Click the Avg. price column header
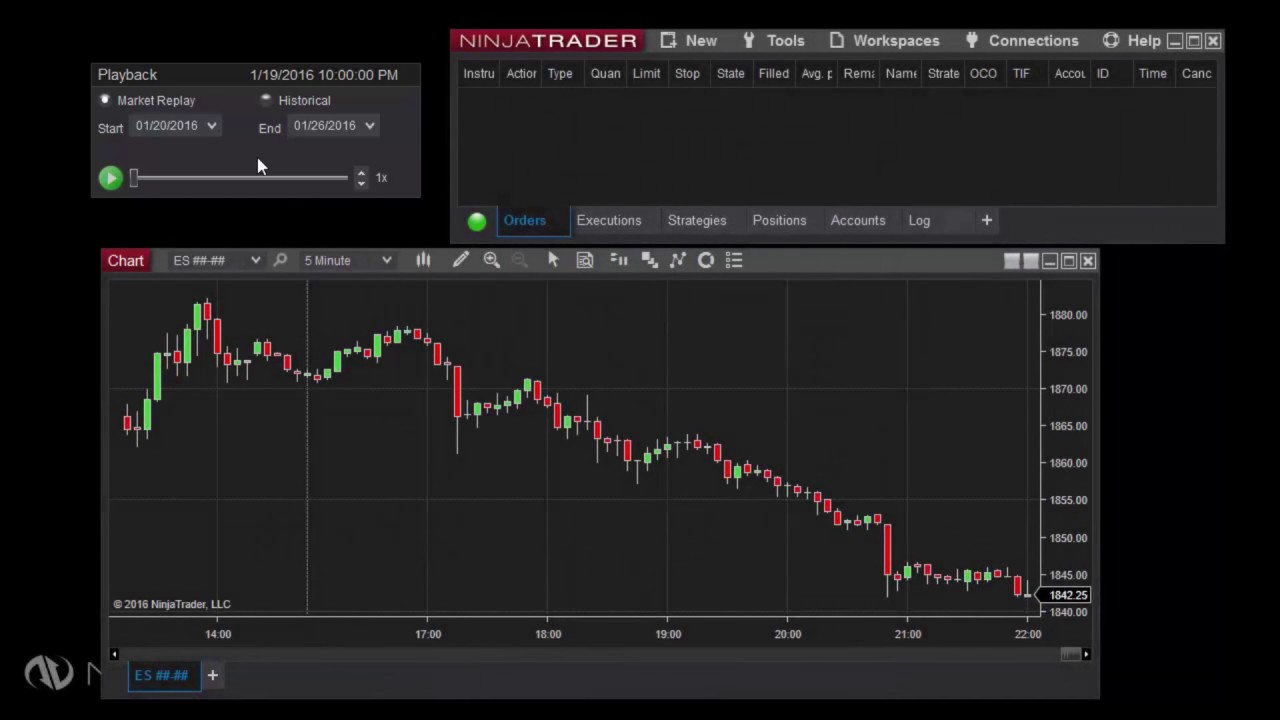Image resolution: width=1280 pixels, height=720 pixels. [x=816, y=74]
